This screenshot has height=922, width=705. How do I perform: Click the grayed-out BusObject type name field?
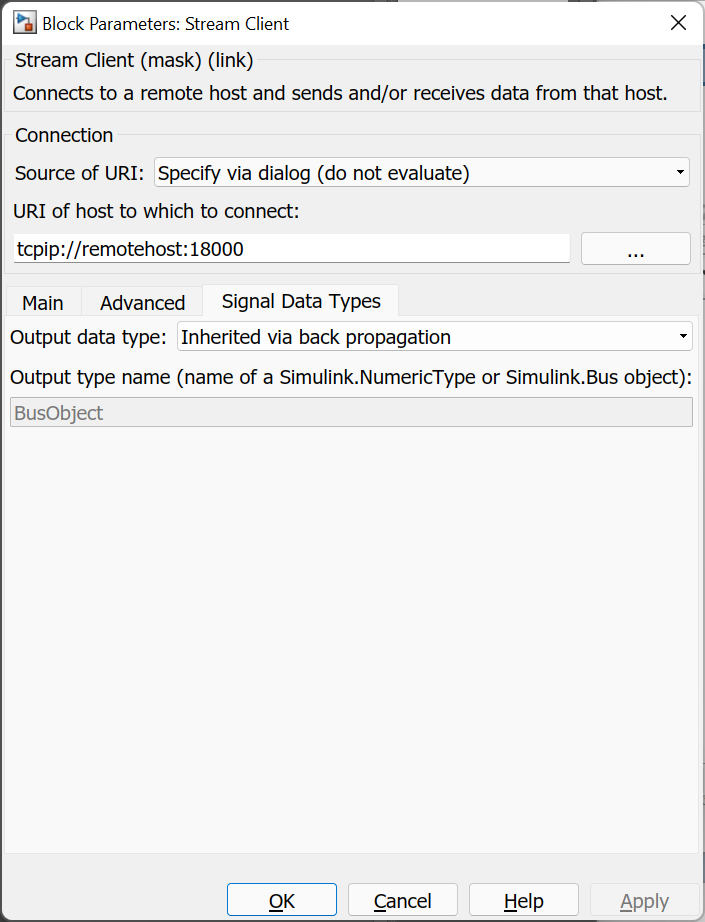[x=350, y=411]
